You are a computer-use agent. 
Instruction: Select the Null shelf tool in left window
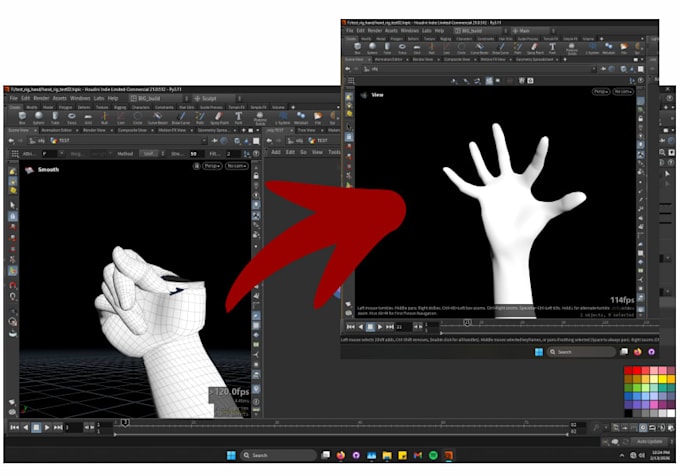click(x=105, y=117)
